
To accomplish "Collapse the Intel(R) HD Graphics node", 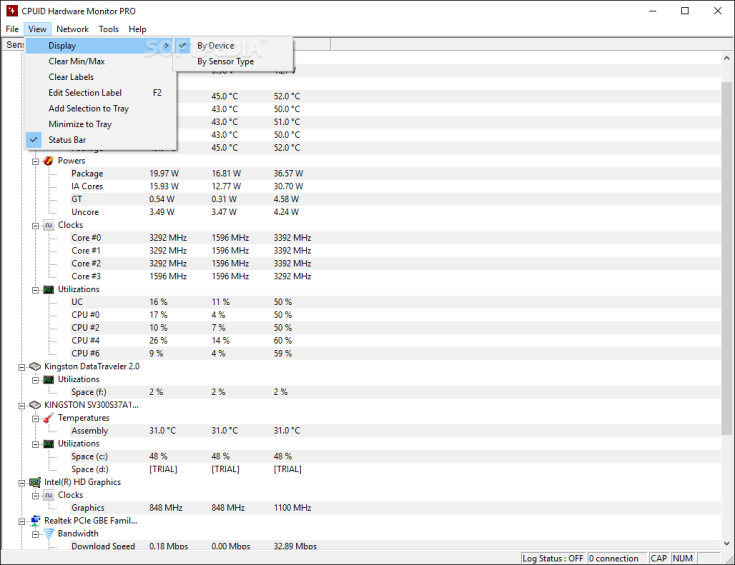I will click(22, 482).
